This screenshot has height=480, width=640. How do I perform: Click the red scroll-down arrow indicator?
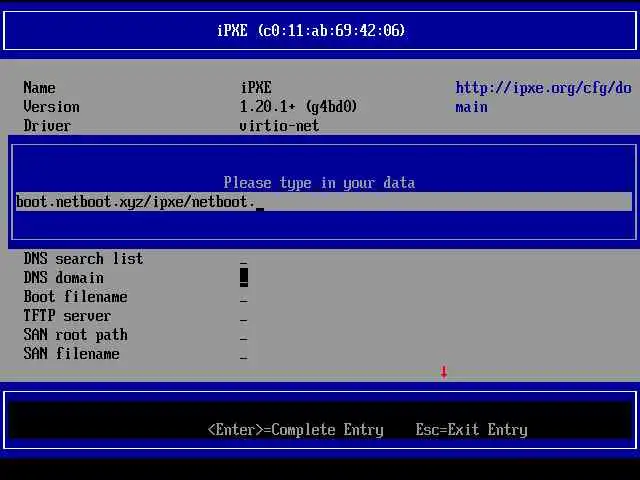(444, 372)
